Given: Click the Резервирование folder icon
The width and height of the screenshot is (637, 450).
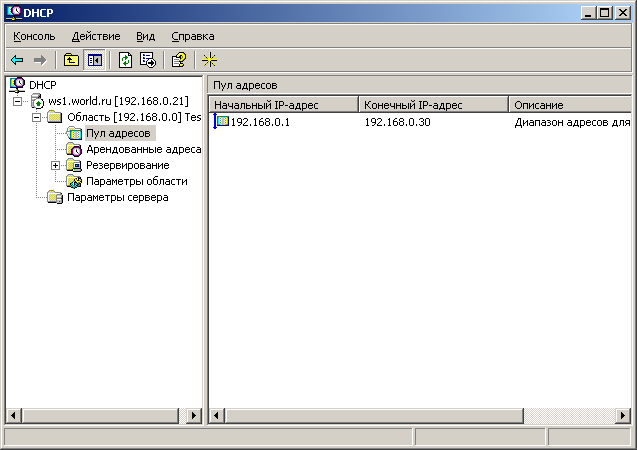Looking at the screenshot, I should (74, 165).
